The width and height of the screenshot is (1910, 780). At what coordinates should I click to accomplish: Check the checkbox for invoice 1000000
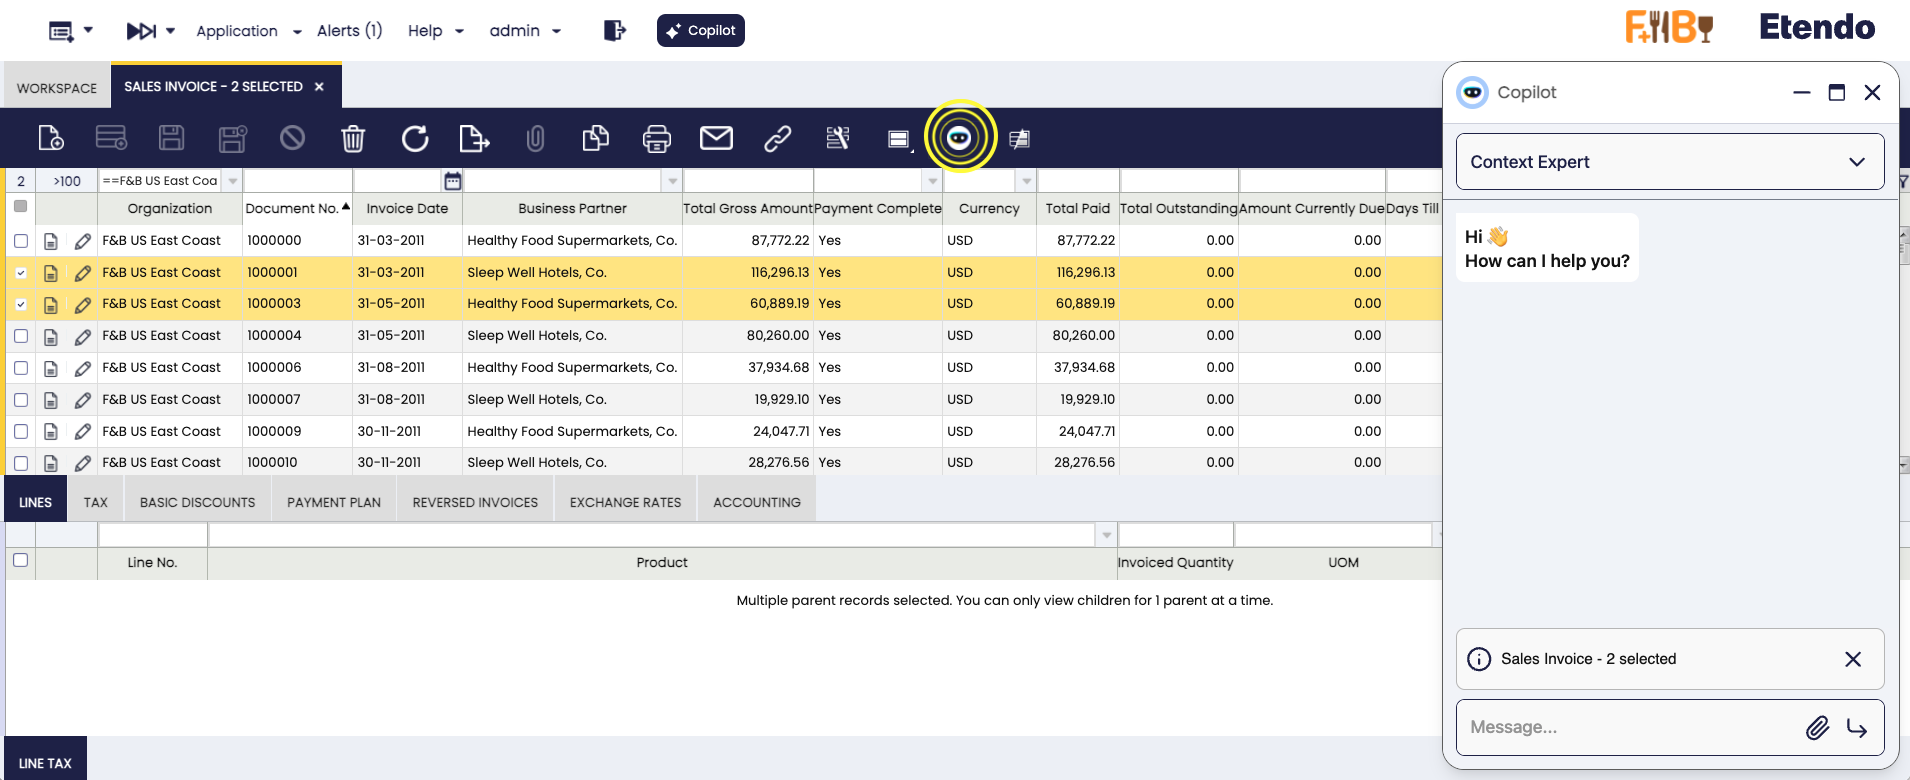pos(21,241)
